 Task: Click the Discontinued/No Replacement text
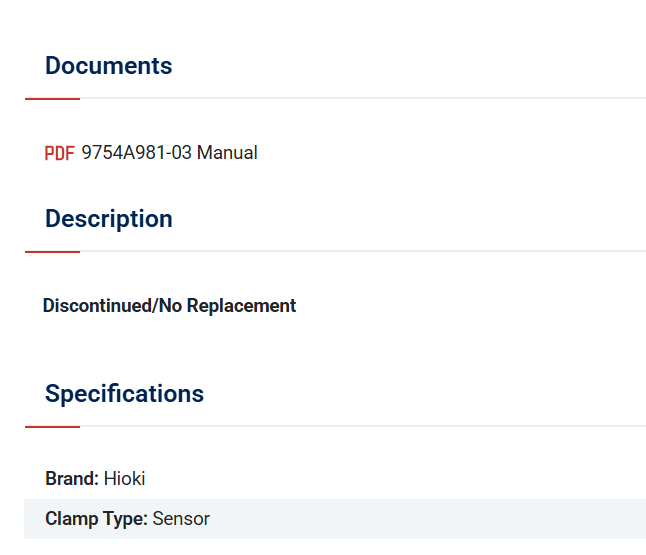[169, 306]
